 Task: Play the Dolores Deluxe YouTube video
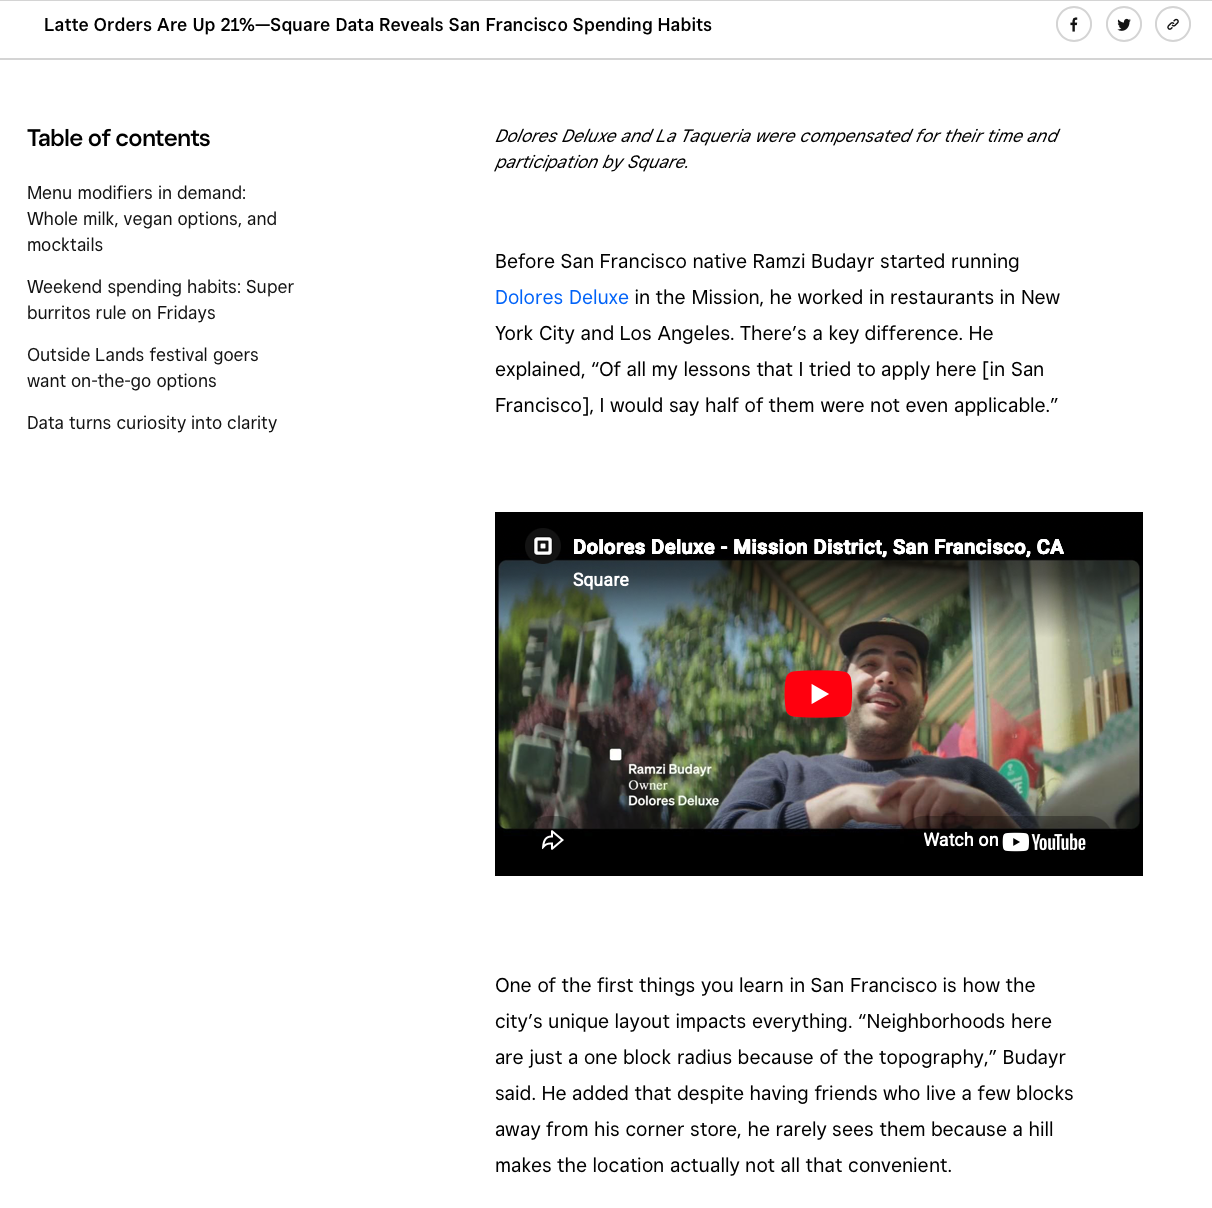coord(818,694)
